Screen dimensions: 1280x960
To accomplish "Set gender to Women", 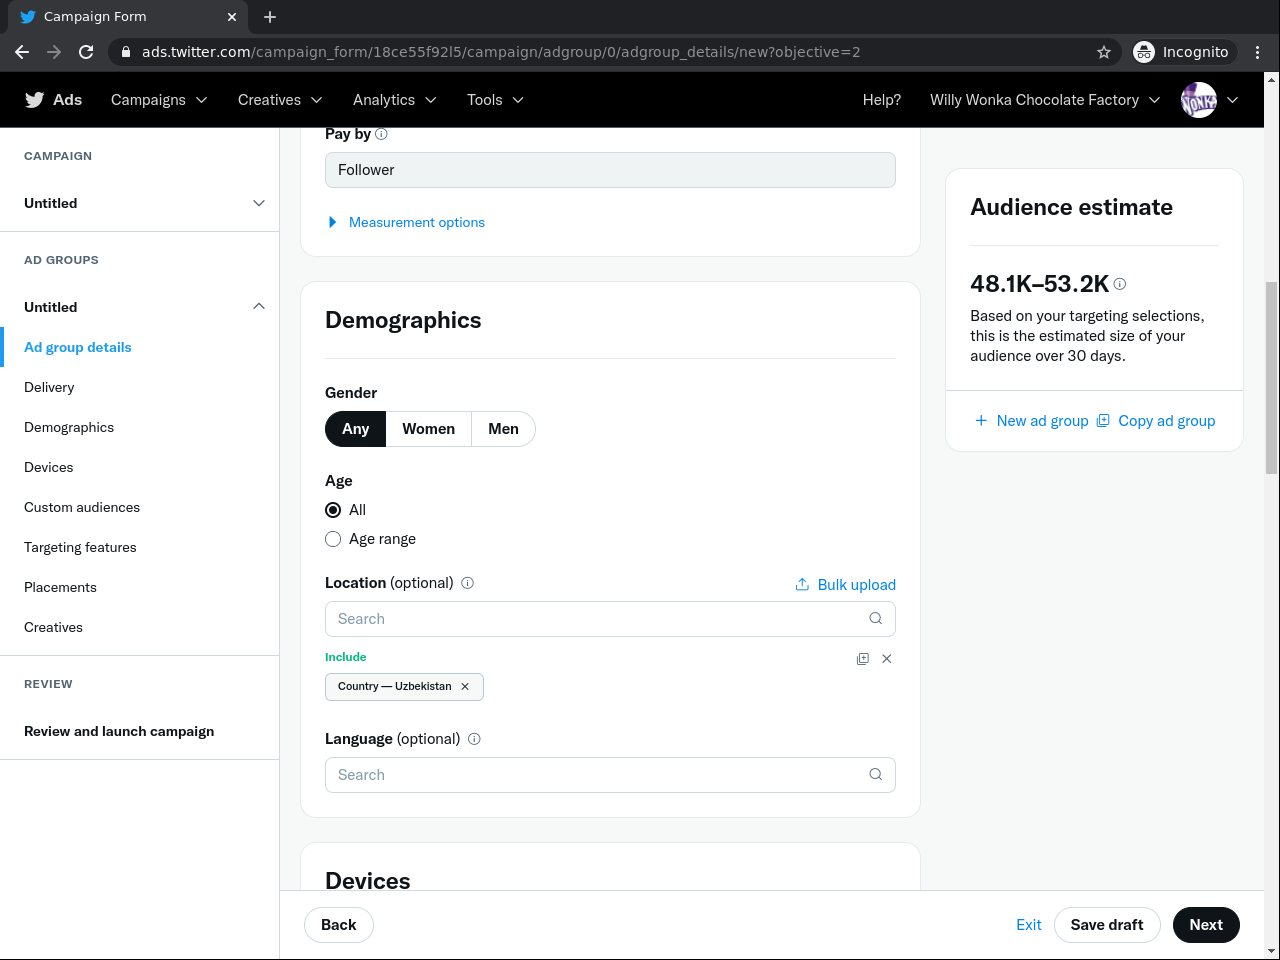I will [x=428, y=429].
